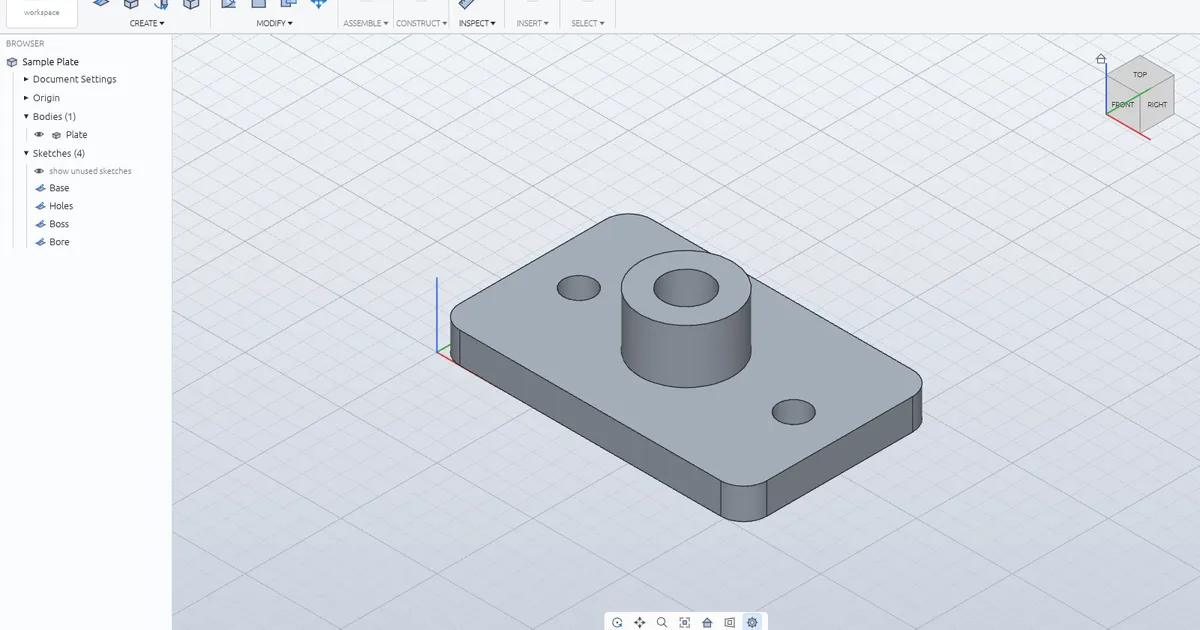
Task: Click the show unused sketches text
Action: pyautogui.click(x=90, y=171)
